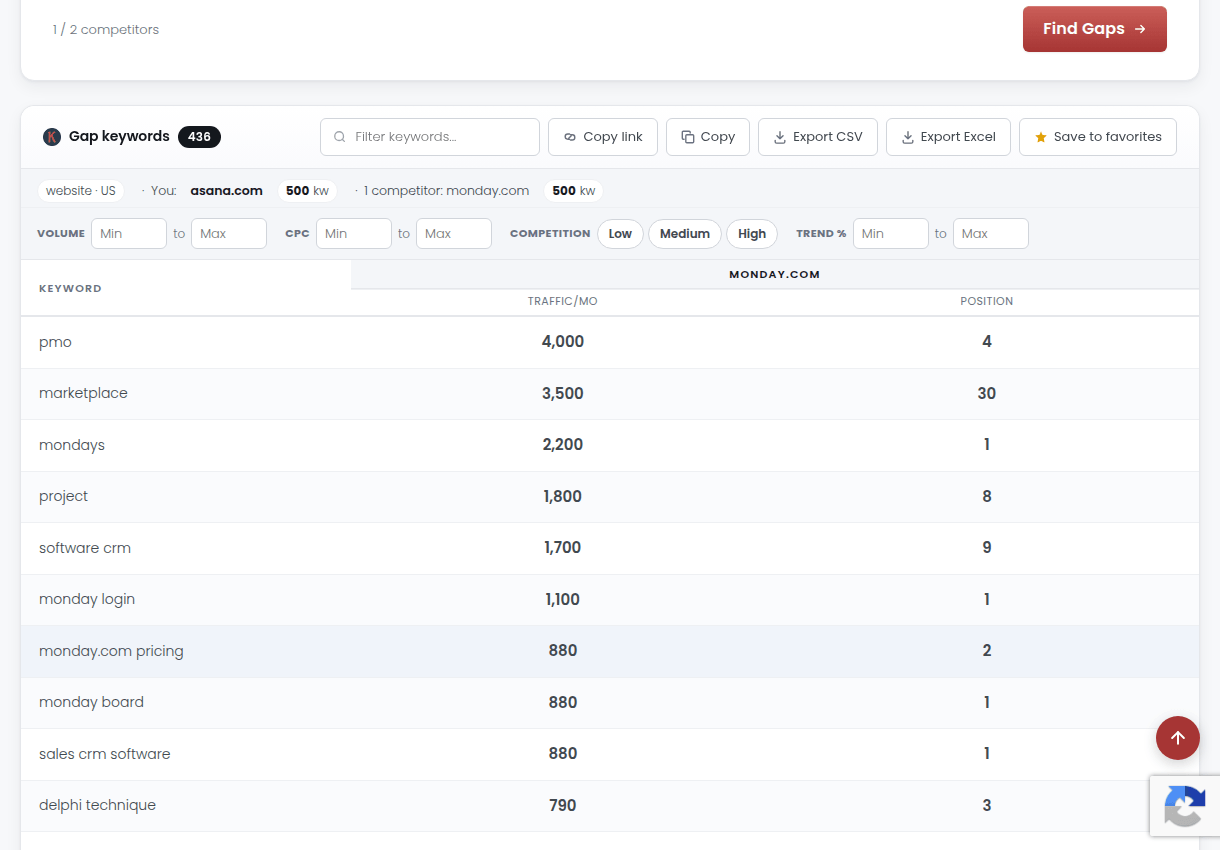The height and width of the screenshot is (850, 1220).
Task: Click the asana.com domain label
Action: (x=226, y=191)
